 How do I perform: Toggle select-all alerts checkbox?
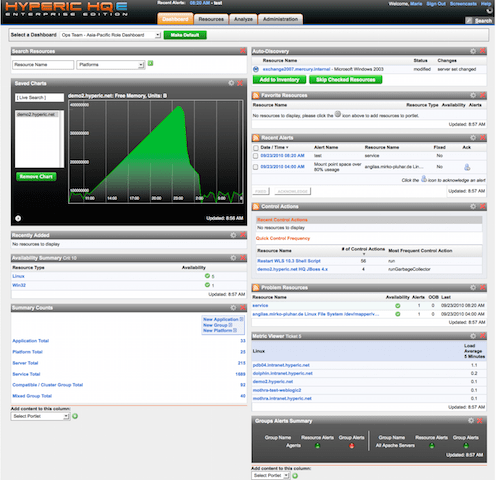(x=256, y=148)
